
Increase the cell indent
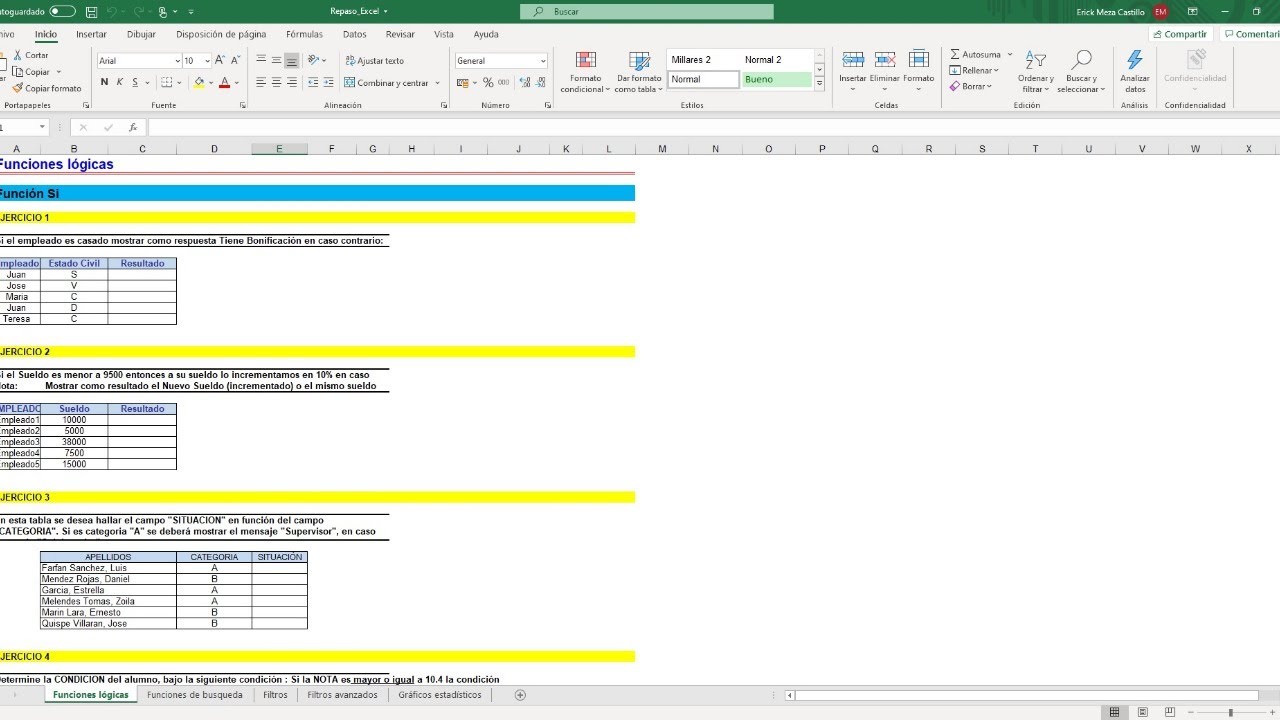click(x=326, y=83)
